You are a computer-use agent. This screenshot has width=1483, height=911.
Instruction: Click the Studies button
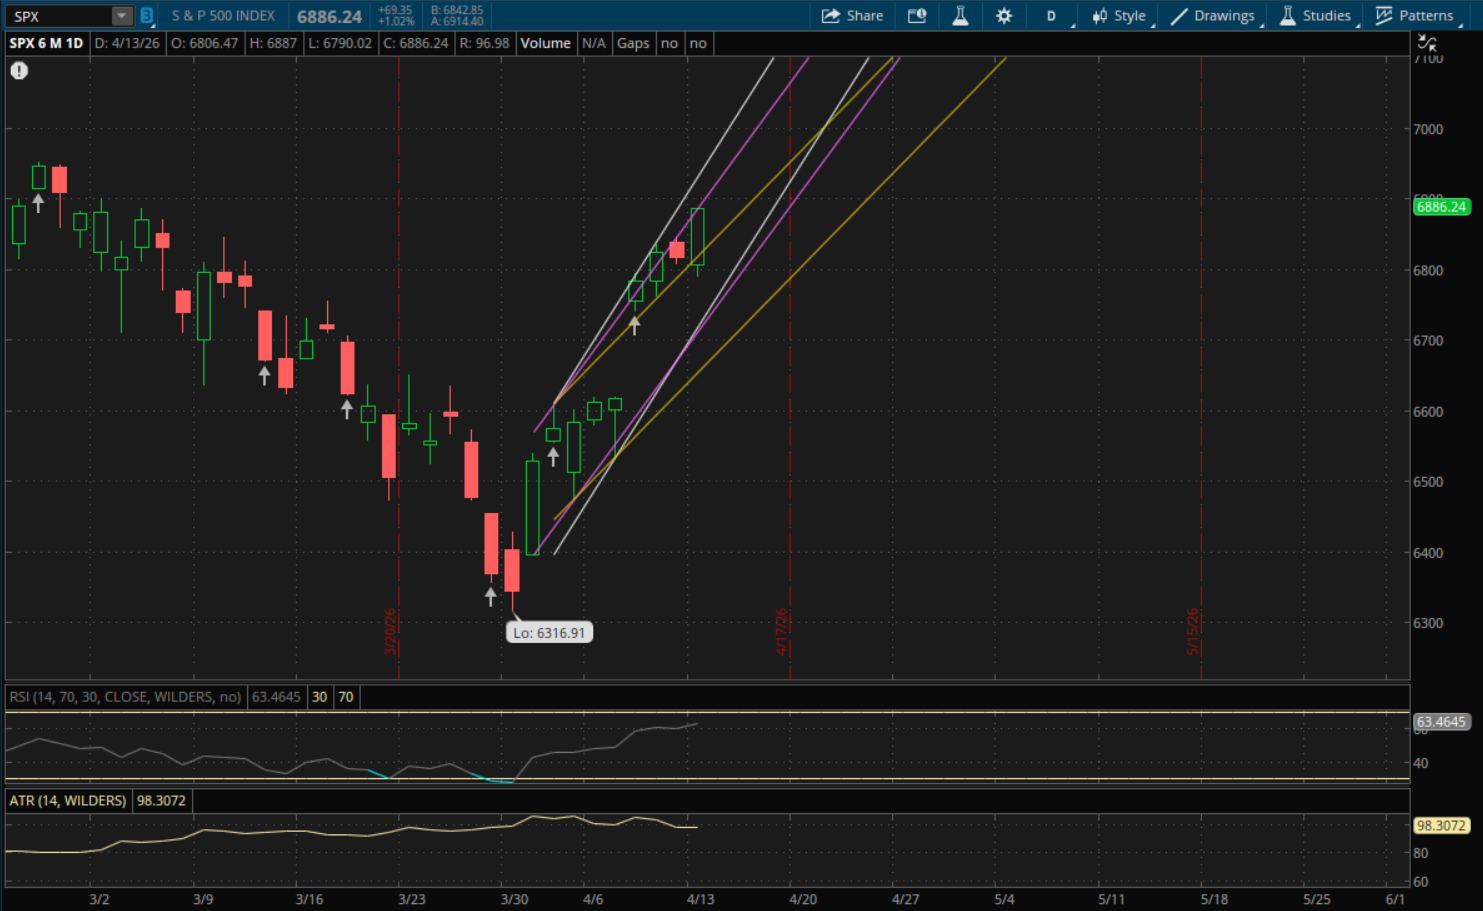pyautogui.click(x=1315, y=16)
